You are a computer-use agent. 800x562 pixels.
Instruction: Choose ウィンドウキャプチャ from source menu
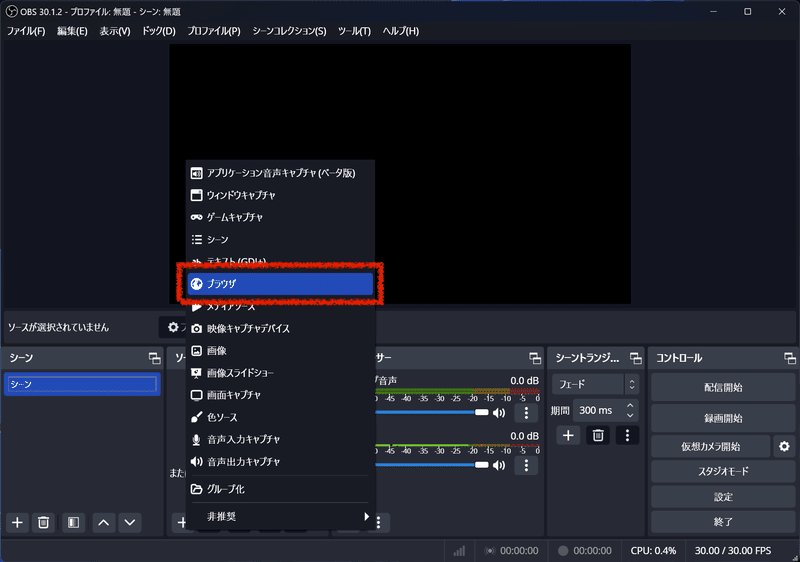tap(280, 195)
